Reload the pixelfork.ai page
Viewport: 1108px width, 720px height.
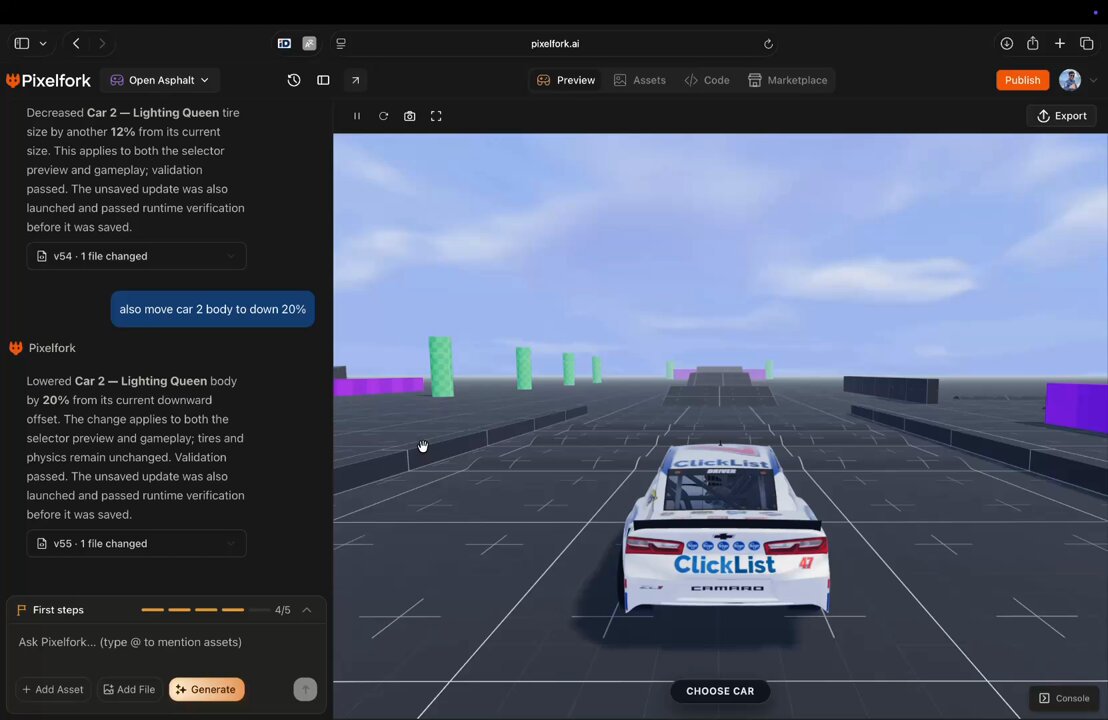[768, 44]
